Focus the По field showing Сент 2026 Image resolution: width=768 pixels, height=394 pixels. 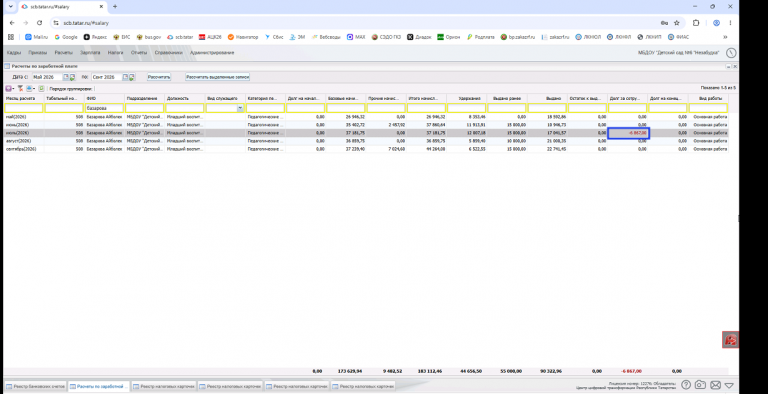click(x=107, y=77)
